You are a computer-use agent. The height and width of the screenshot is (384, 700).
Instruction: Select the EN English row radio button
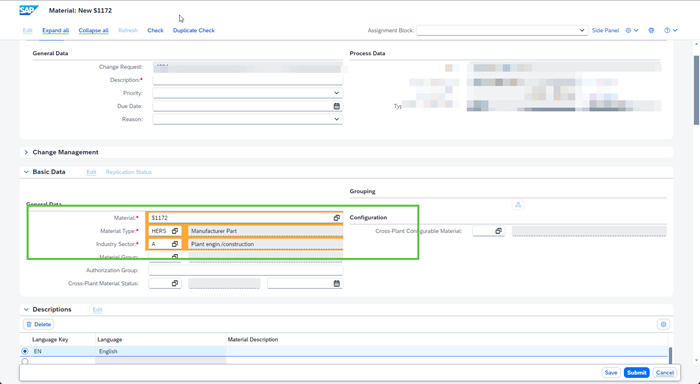click(x=25, y=351)
